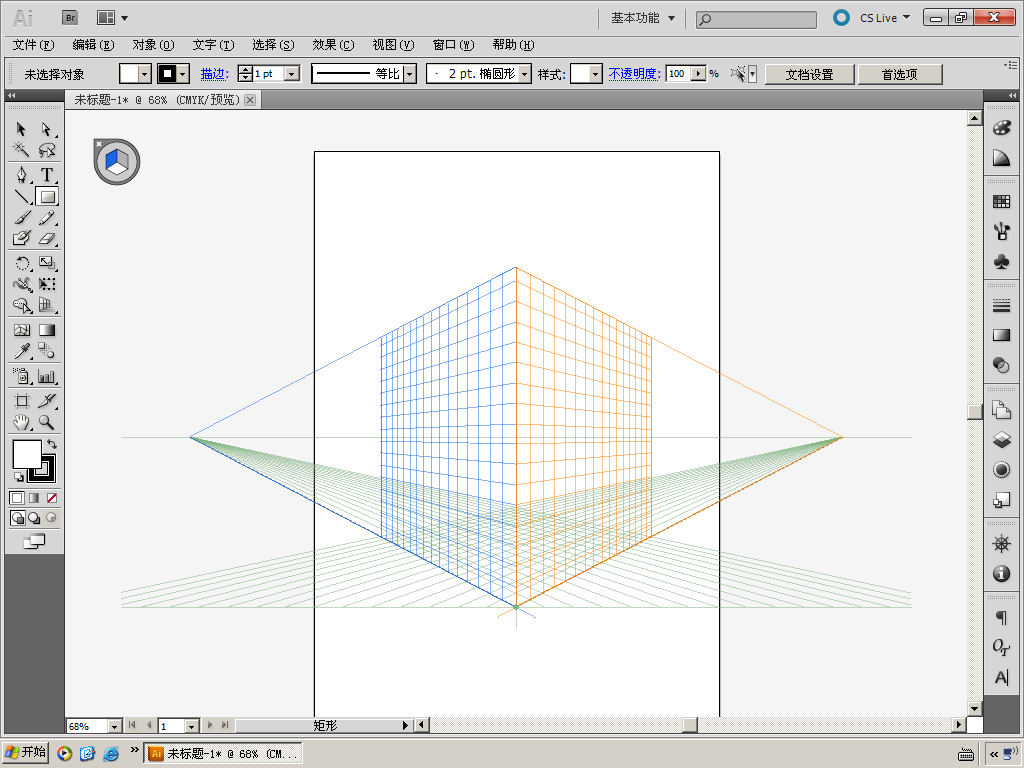Click the perspective plane switching widget cube

click(x=117, y=162)
